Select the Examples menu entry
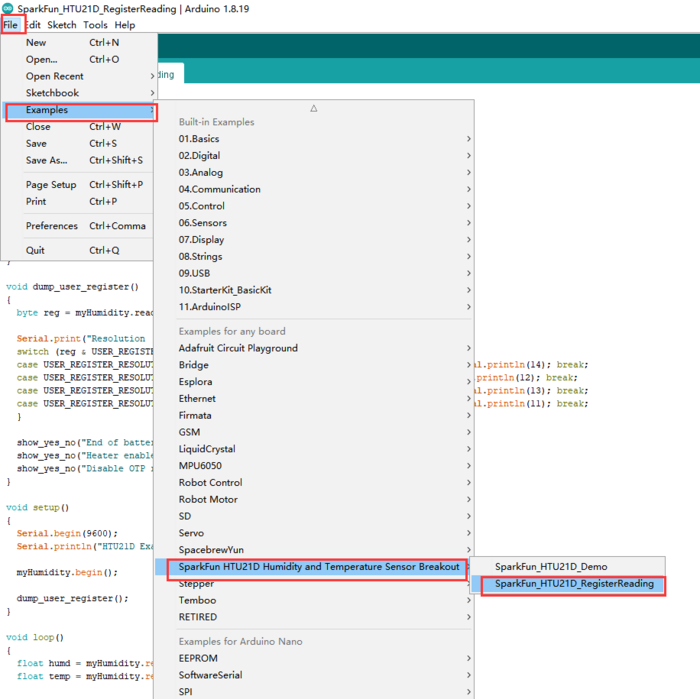Screen dimensions: 700x699 click(x=79, y=110)
